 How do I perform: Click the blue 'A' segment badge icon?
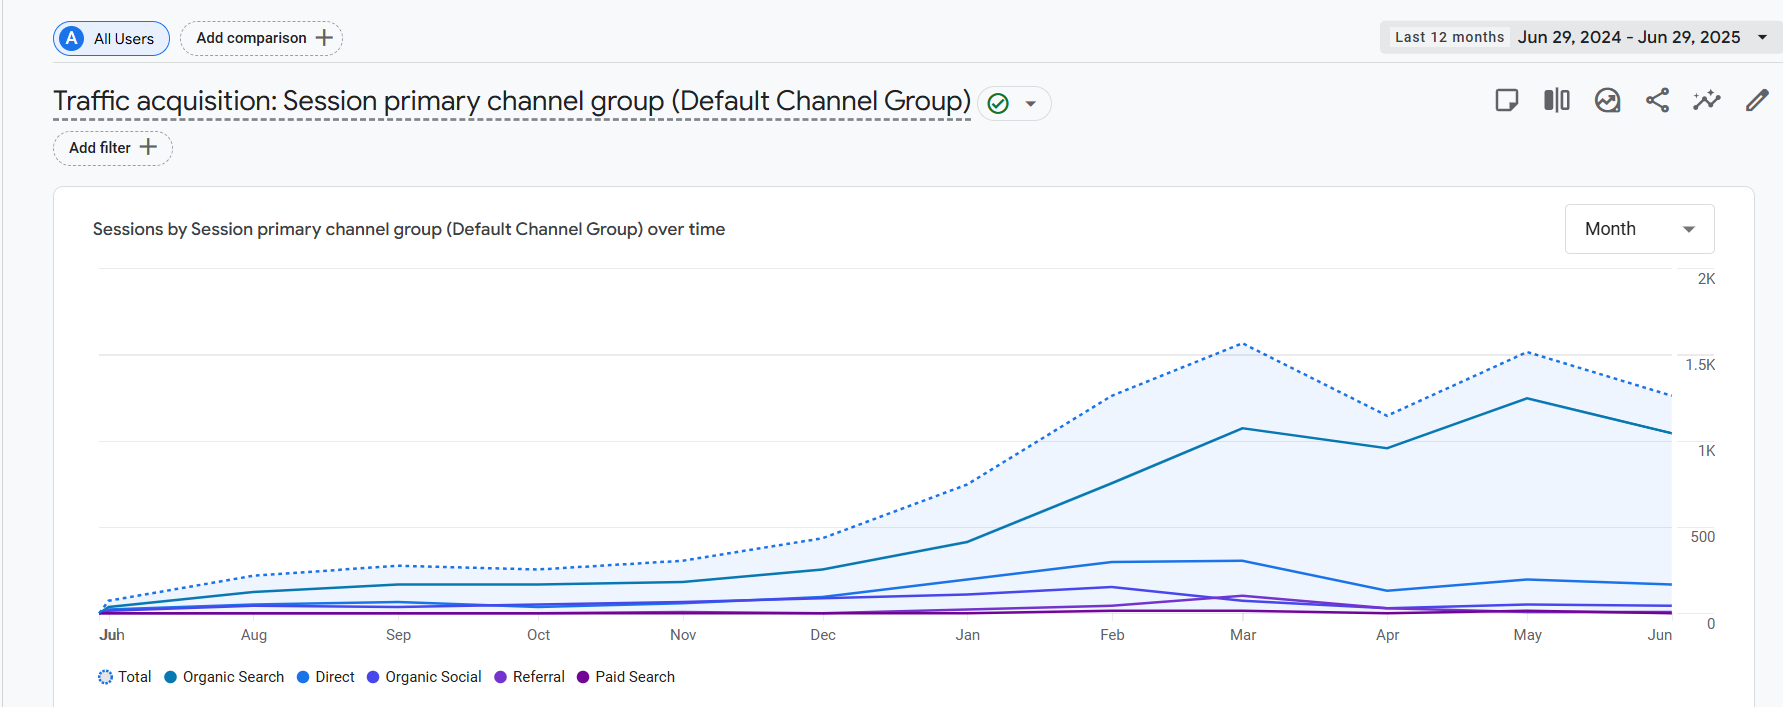[72, 39]
